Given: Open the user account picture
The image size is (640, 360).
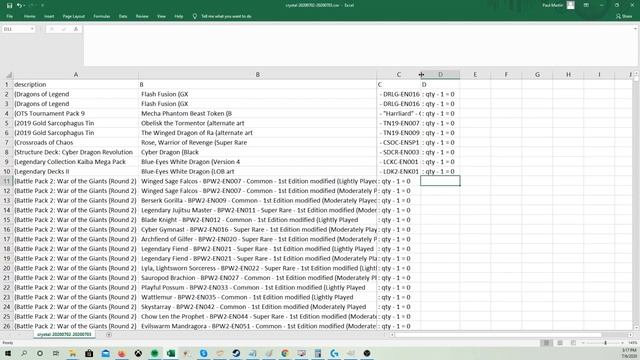Looking at the screenshot, I should point(571,5).
